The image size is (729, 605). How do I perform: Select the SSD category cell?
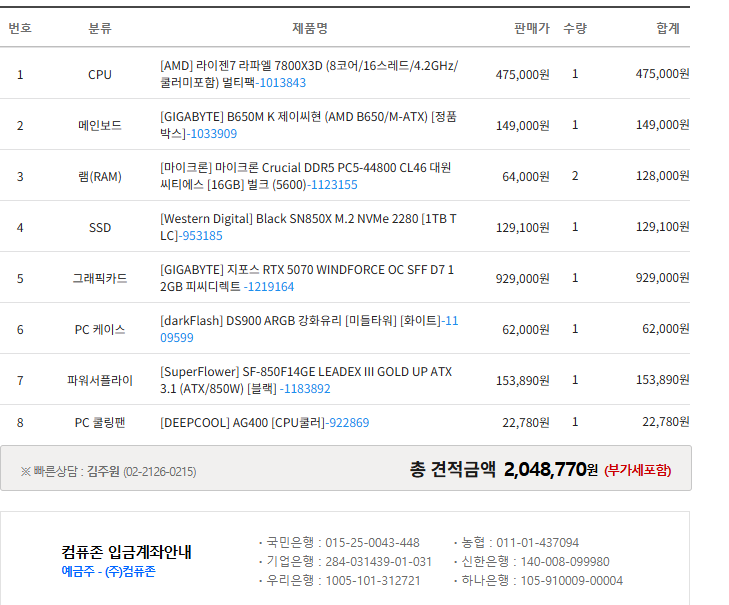click(100, 227)
